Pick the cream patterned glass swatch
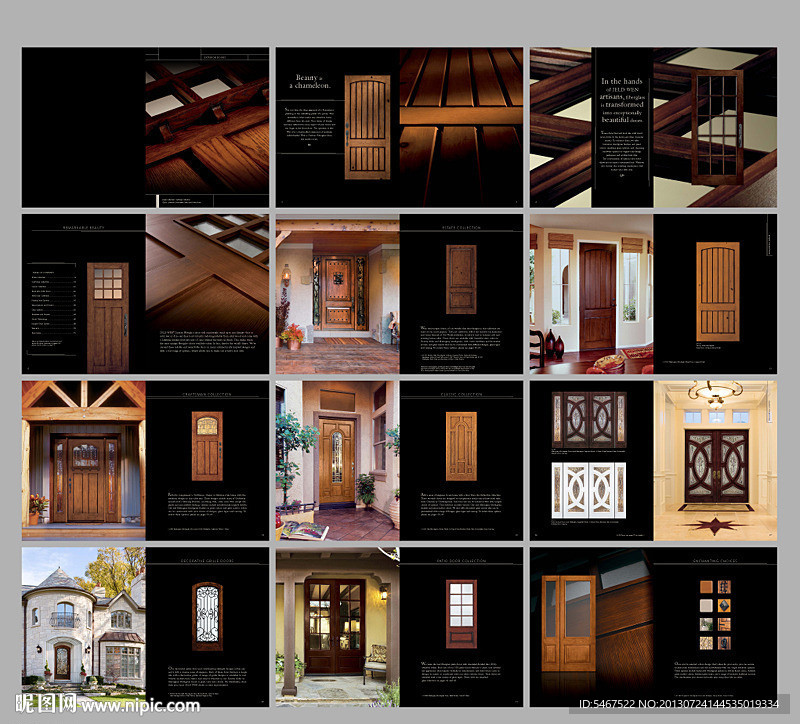Screen dimensions: 800x724 click(x=706, y=643)
